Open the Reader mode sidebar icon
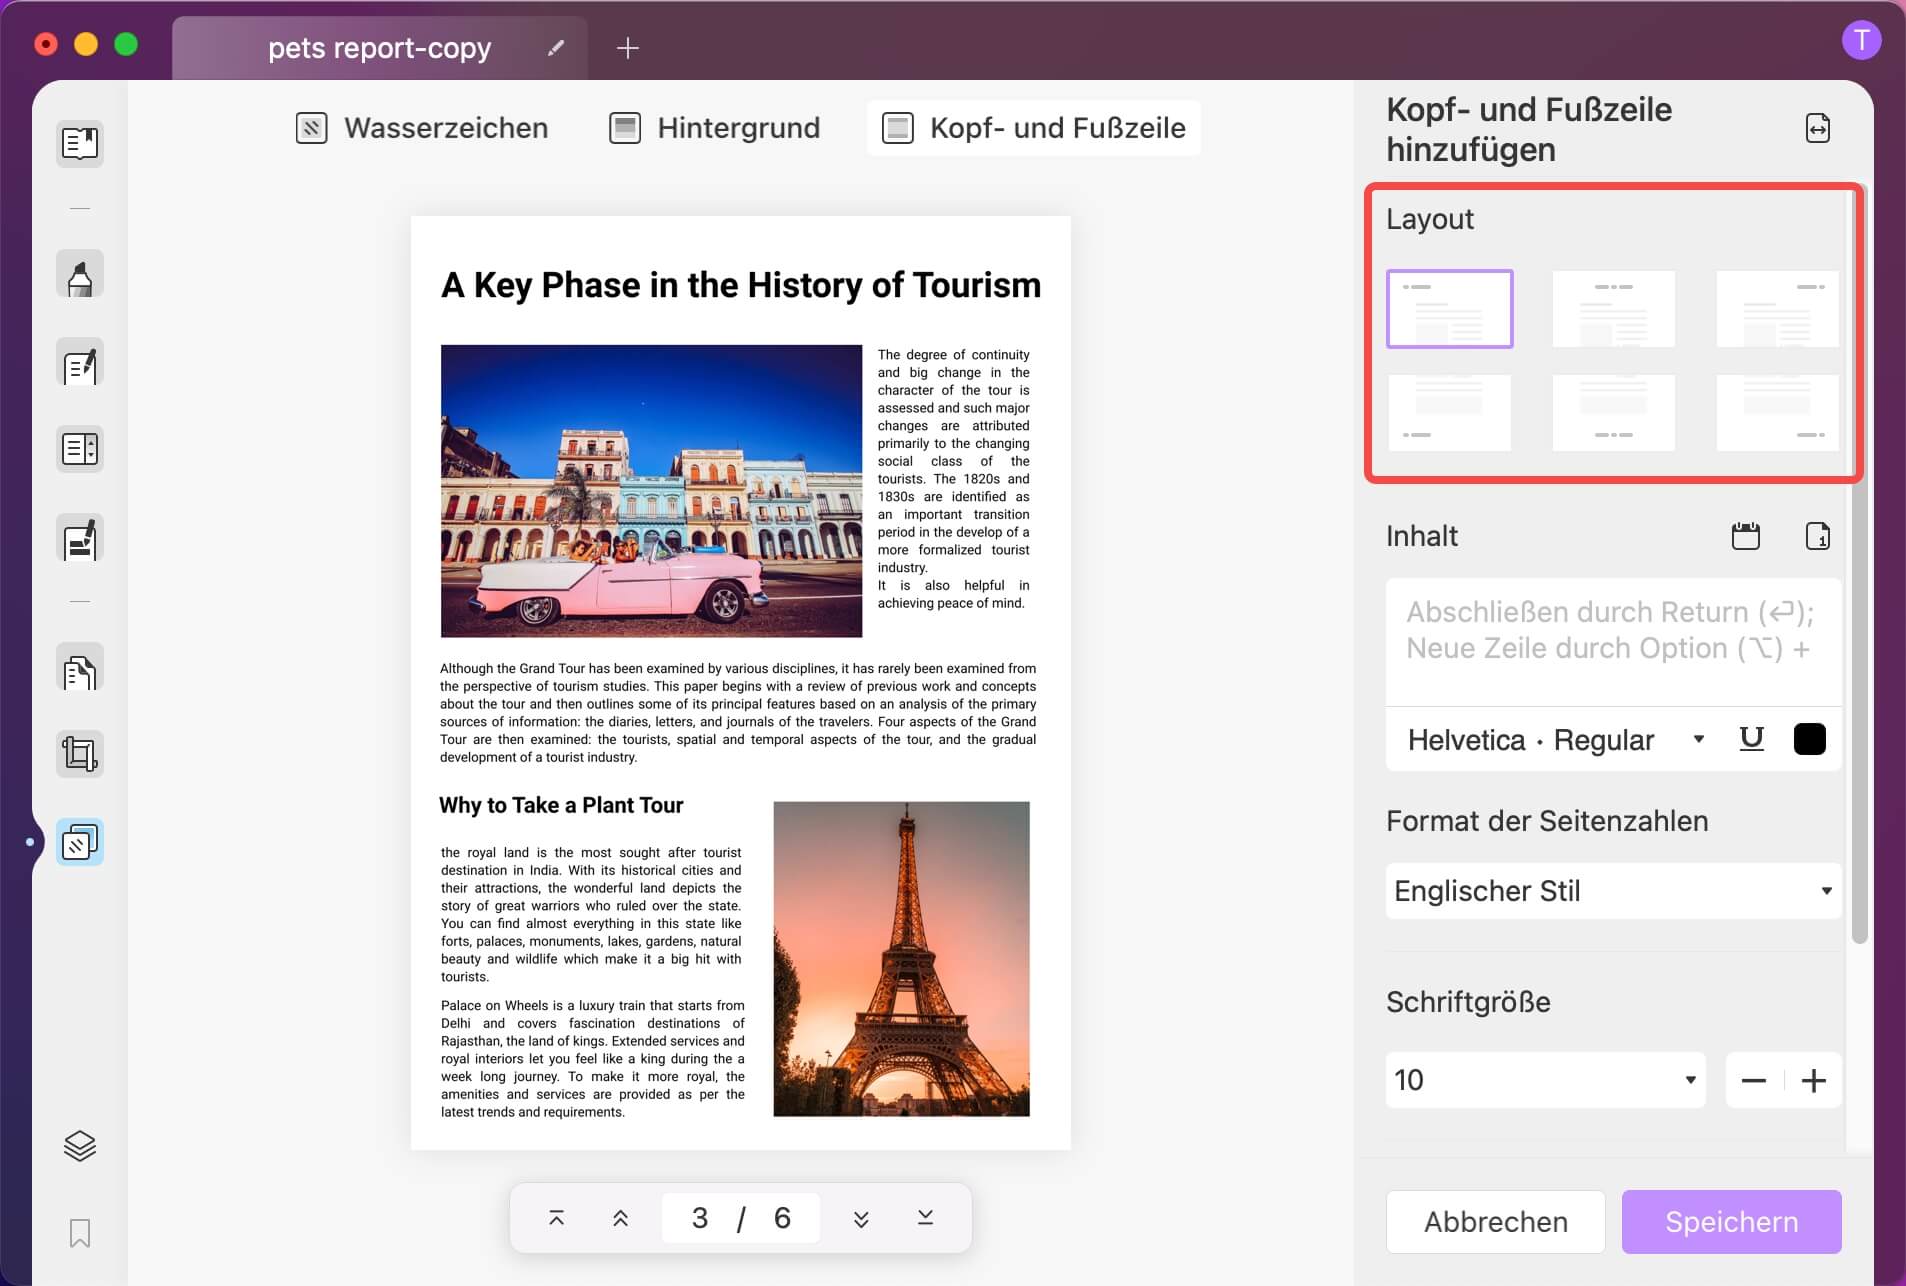Image resolution: width=1906 pixels, height=1286 pixels. (x=80, y=143)
